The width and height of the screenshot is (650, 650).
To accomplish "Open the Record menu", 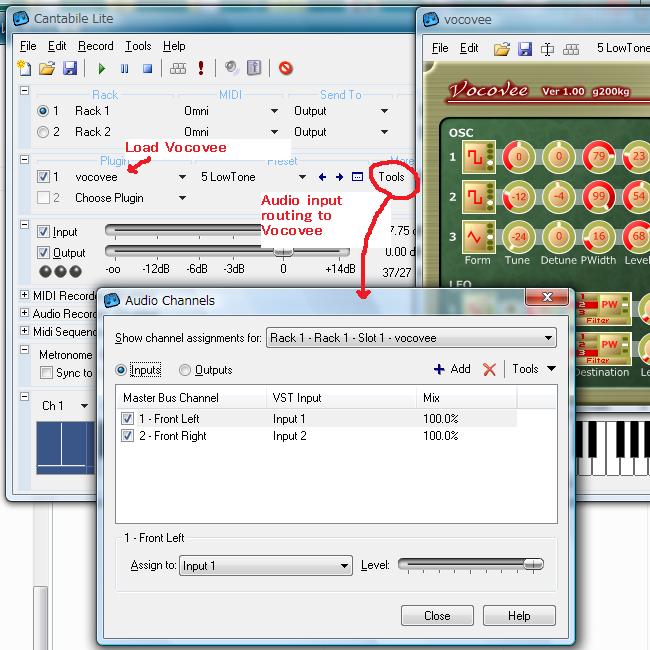I will (95, 46).
